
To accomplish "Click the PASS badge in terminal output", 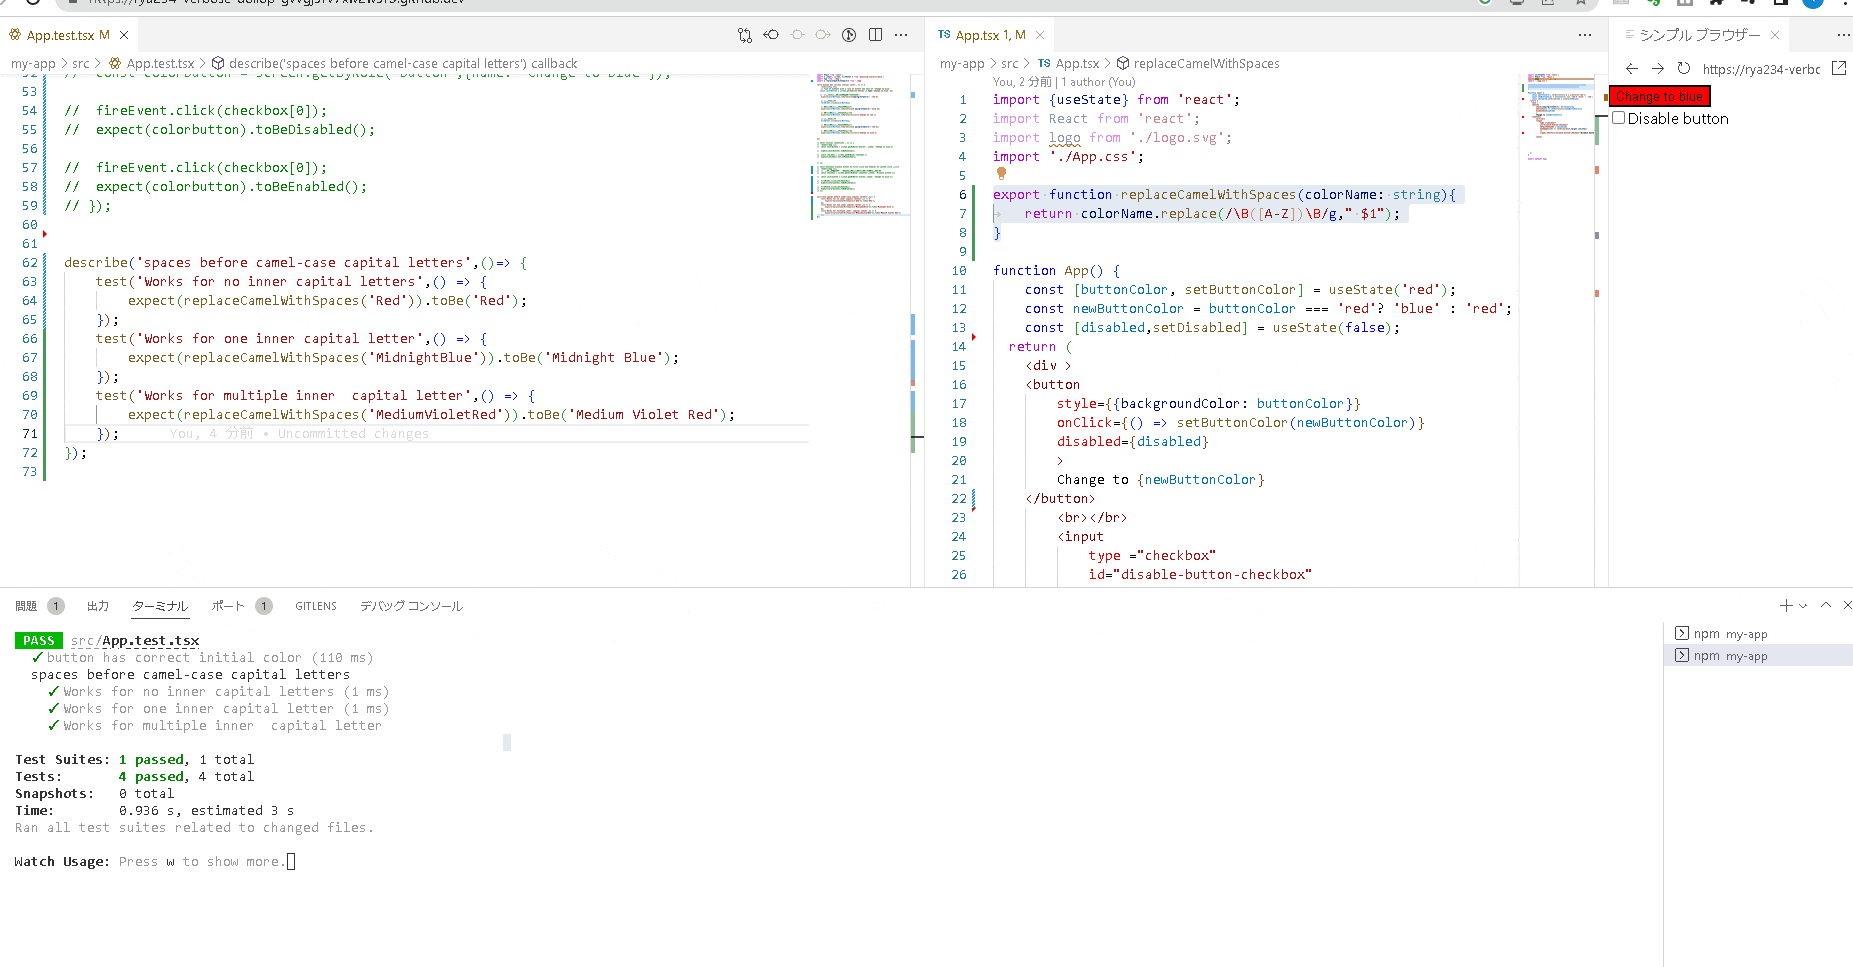I will 39,641.
